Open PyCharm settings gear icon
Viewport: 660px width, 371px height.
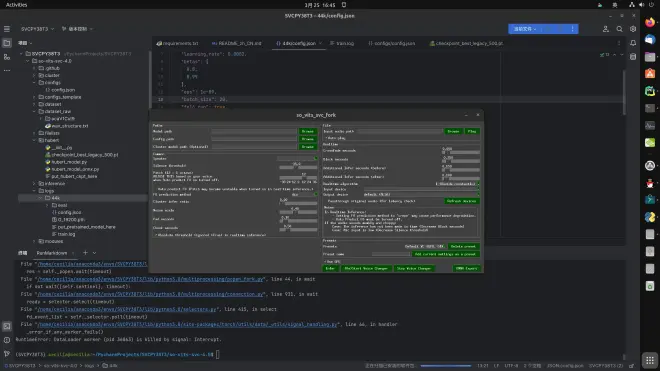[x=633, y=29]
